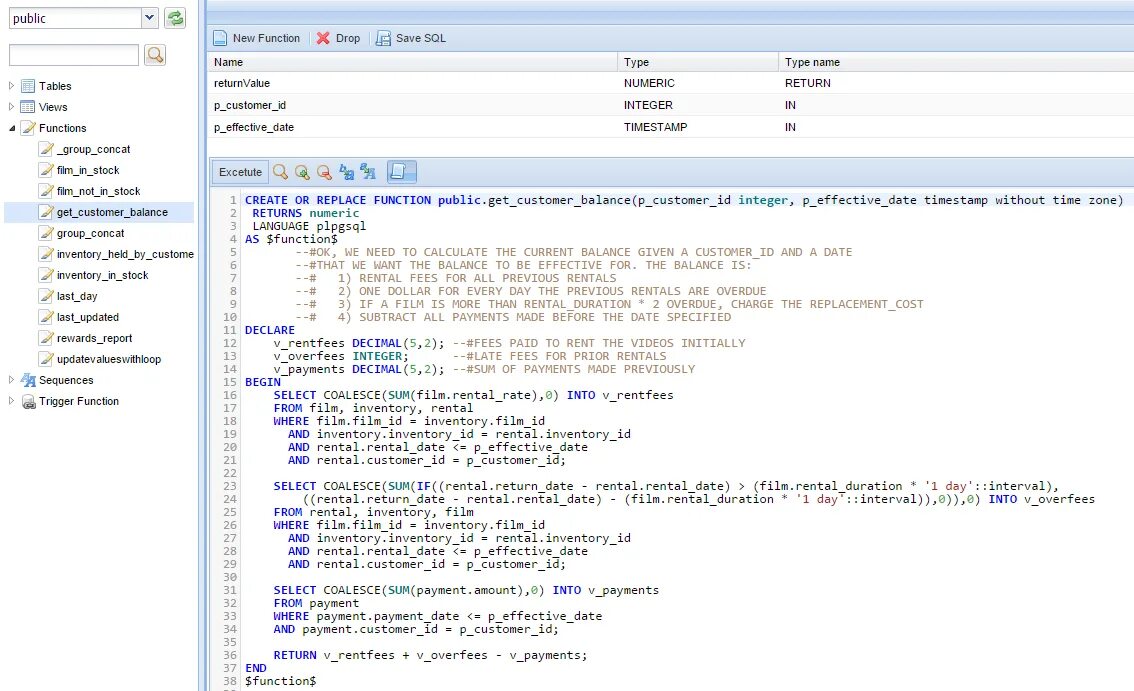Screen dimensions: 1134x691
Task: Click the Tables grid icon
Action: pos(28,86)
